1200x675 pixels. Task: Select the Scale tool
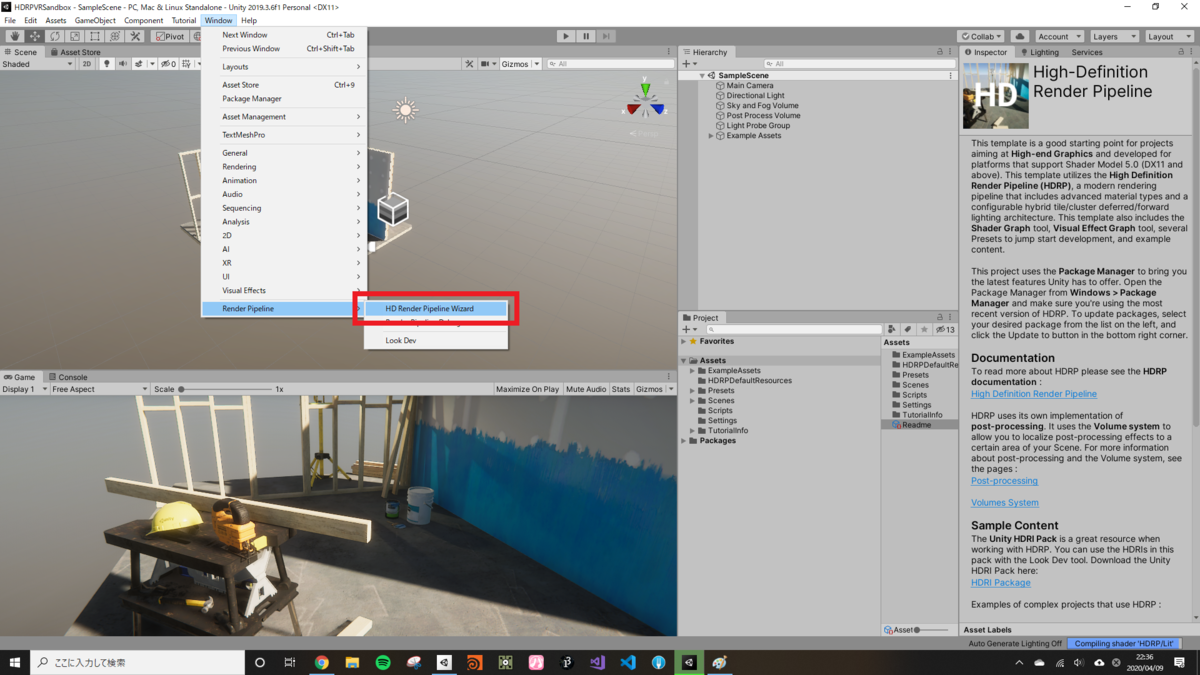[x=74, y=37]
